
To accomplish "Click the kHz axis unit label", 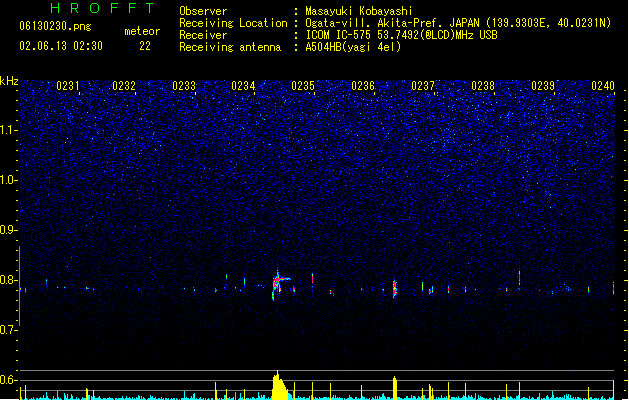I will pos(9,81).
